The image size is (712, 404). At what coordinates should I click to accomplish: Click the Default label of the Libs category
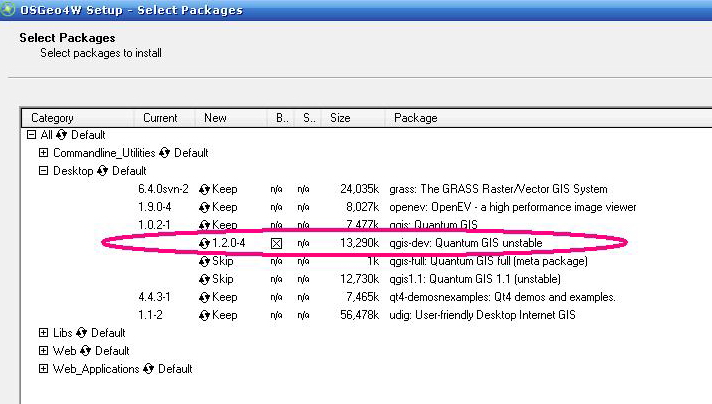108,333
